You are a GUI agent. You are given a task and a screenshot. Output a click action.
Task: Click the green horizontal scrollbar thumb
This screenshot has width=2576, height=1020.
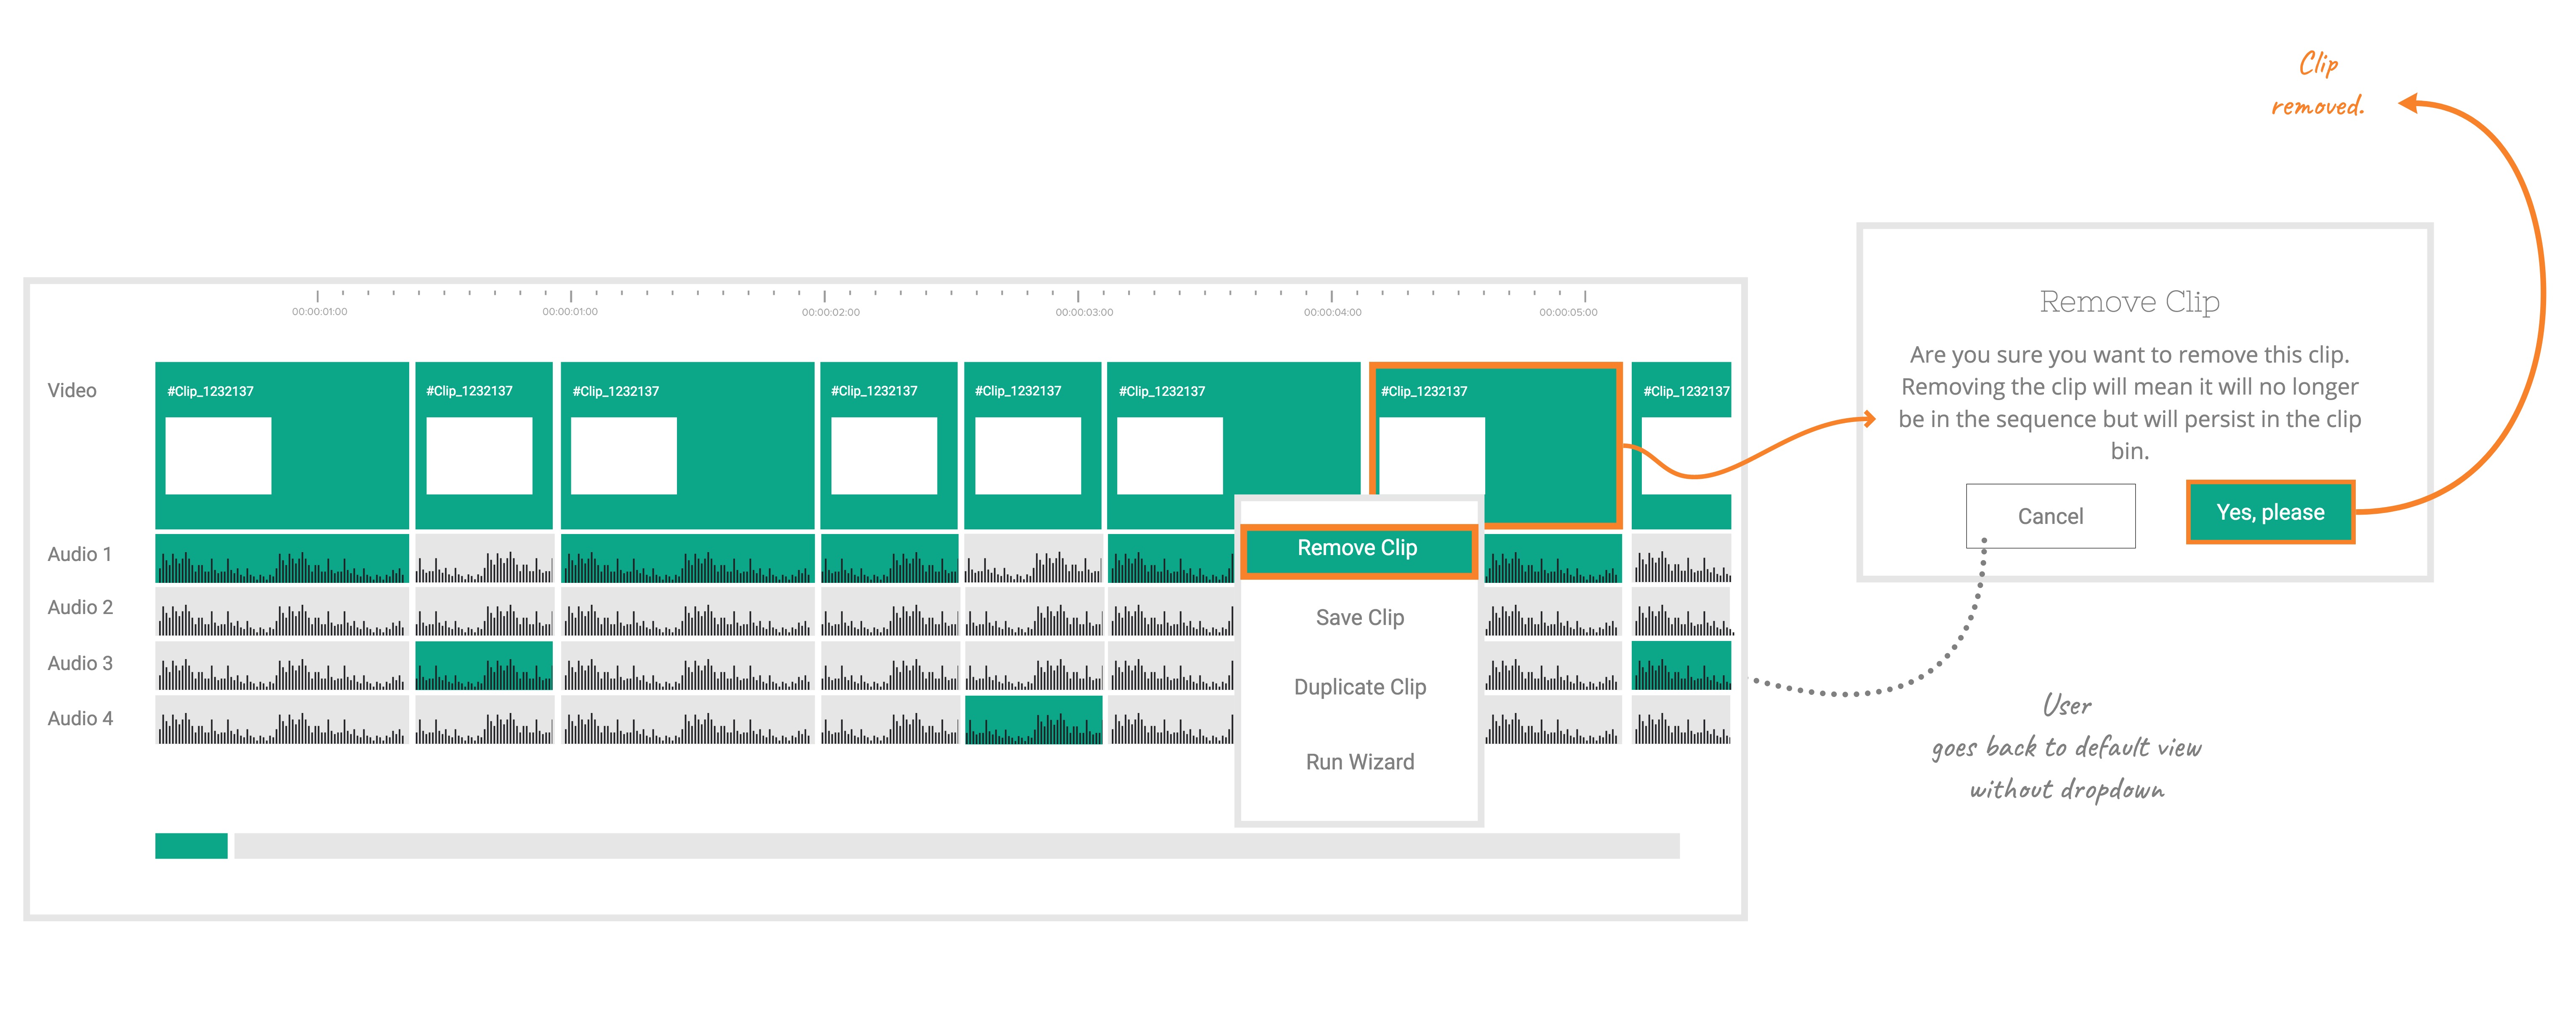[191, 846]
